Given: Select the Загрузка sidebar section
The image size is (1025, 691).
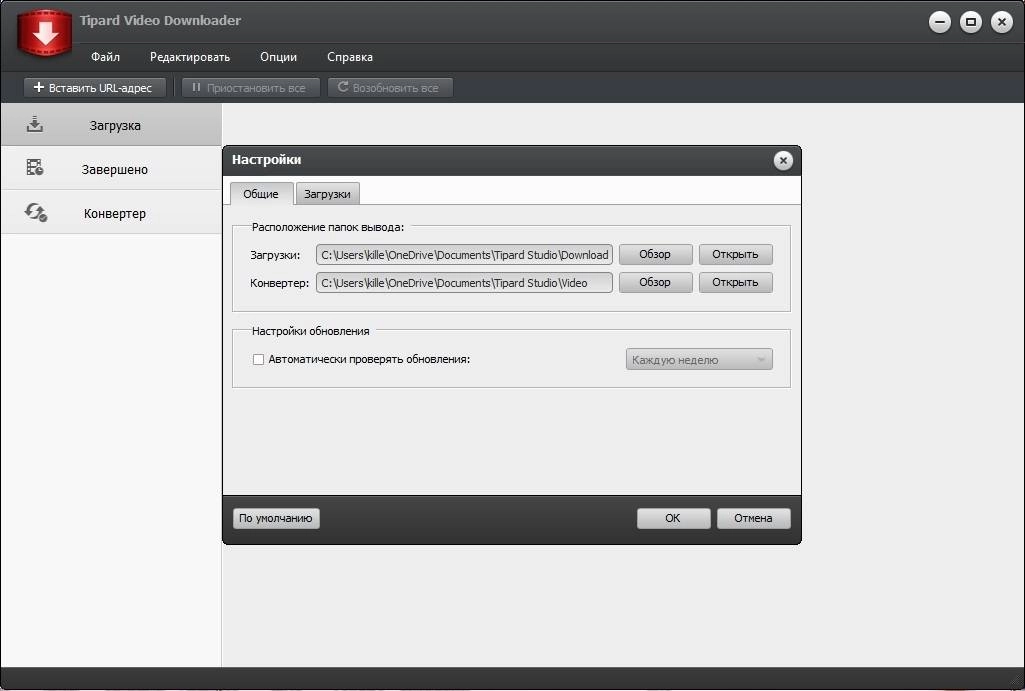Looking at the screenshot, I should coord(111,125).
